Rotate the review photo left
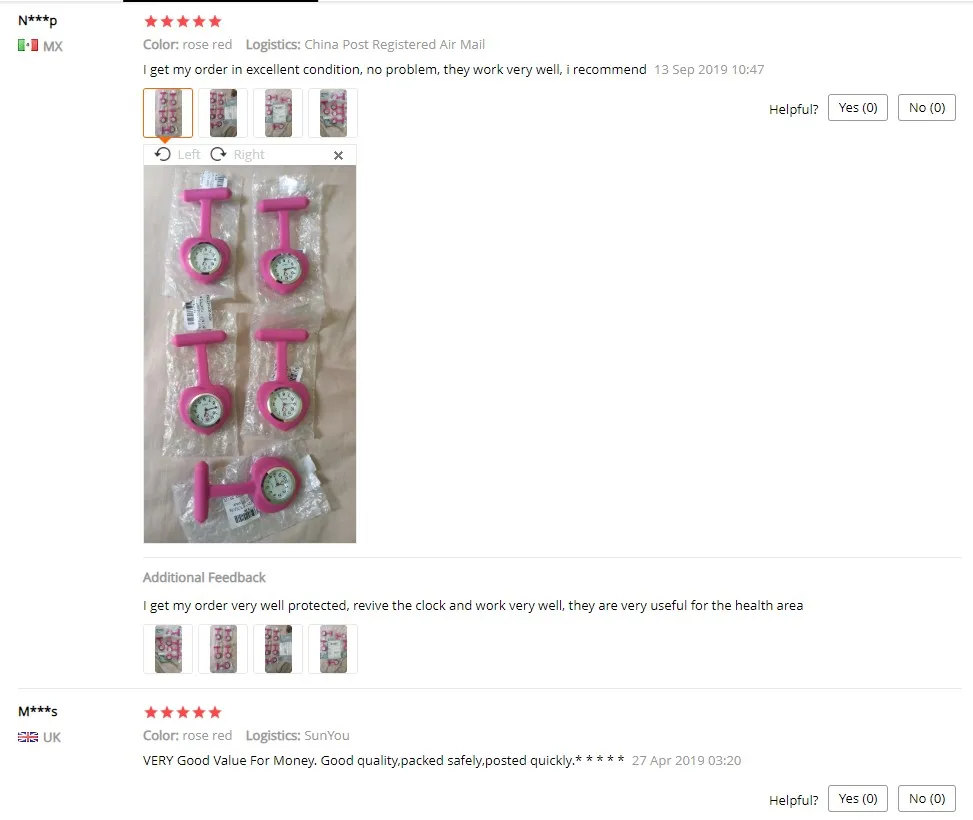Image resolution: width=973 pixels, height=820 pixels. [177, 154]
